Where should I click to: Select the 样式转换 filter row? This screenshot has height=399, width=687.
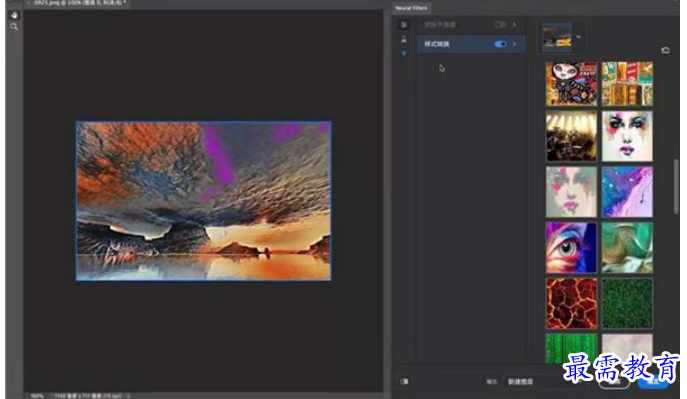pyautogui.click(x=471, y=44)
